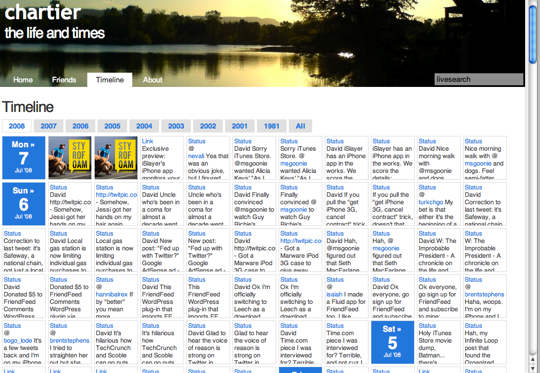Select the 2004 year filter

pos(144,126)
